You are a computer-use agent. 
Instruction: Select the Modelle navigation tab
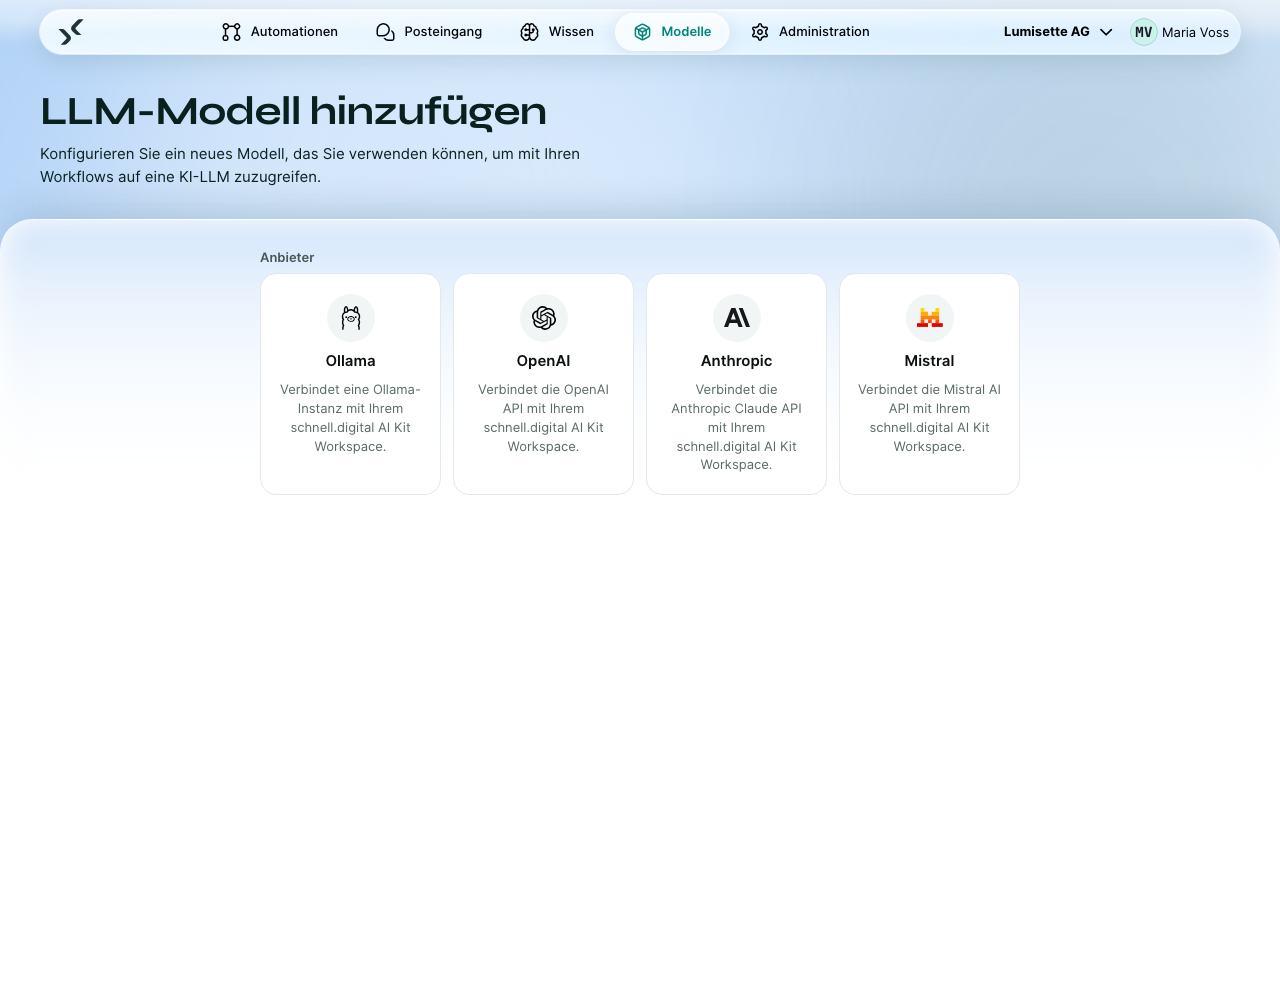tap(672, 32)
